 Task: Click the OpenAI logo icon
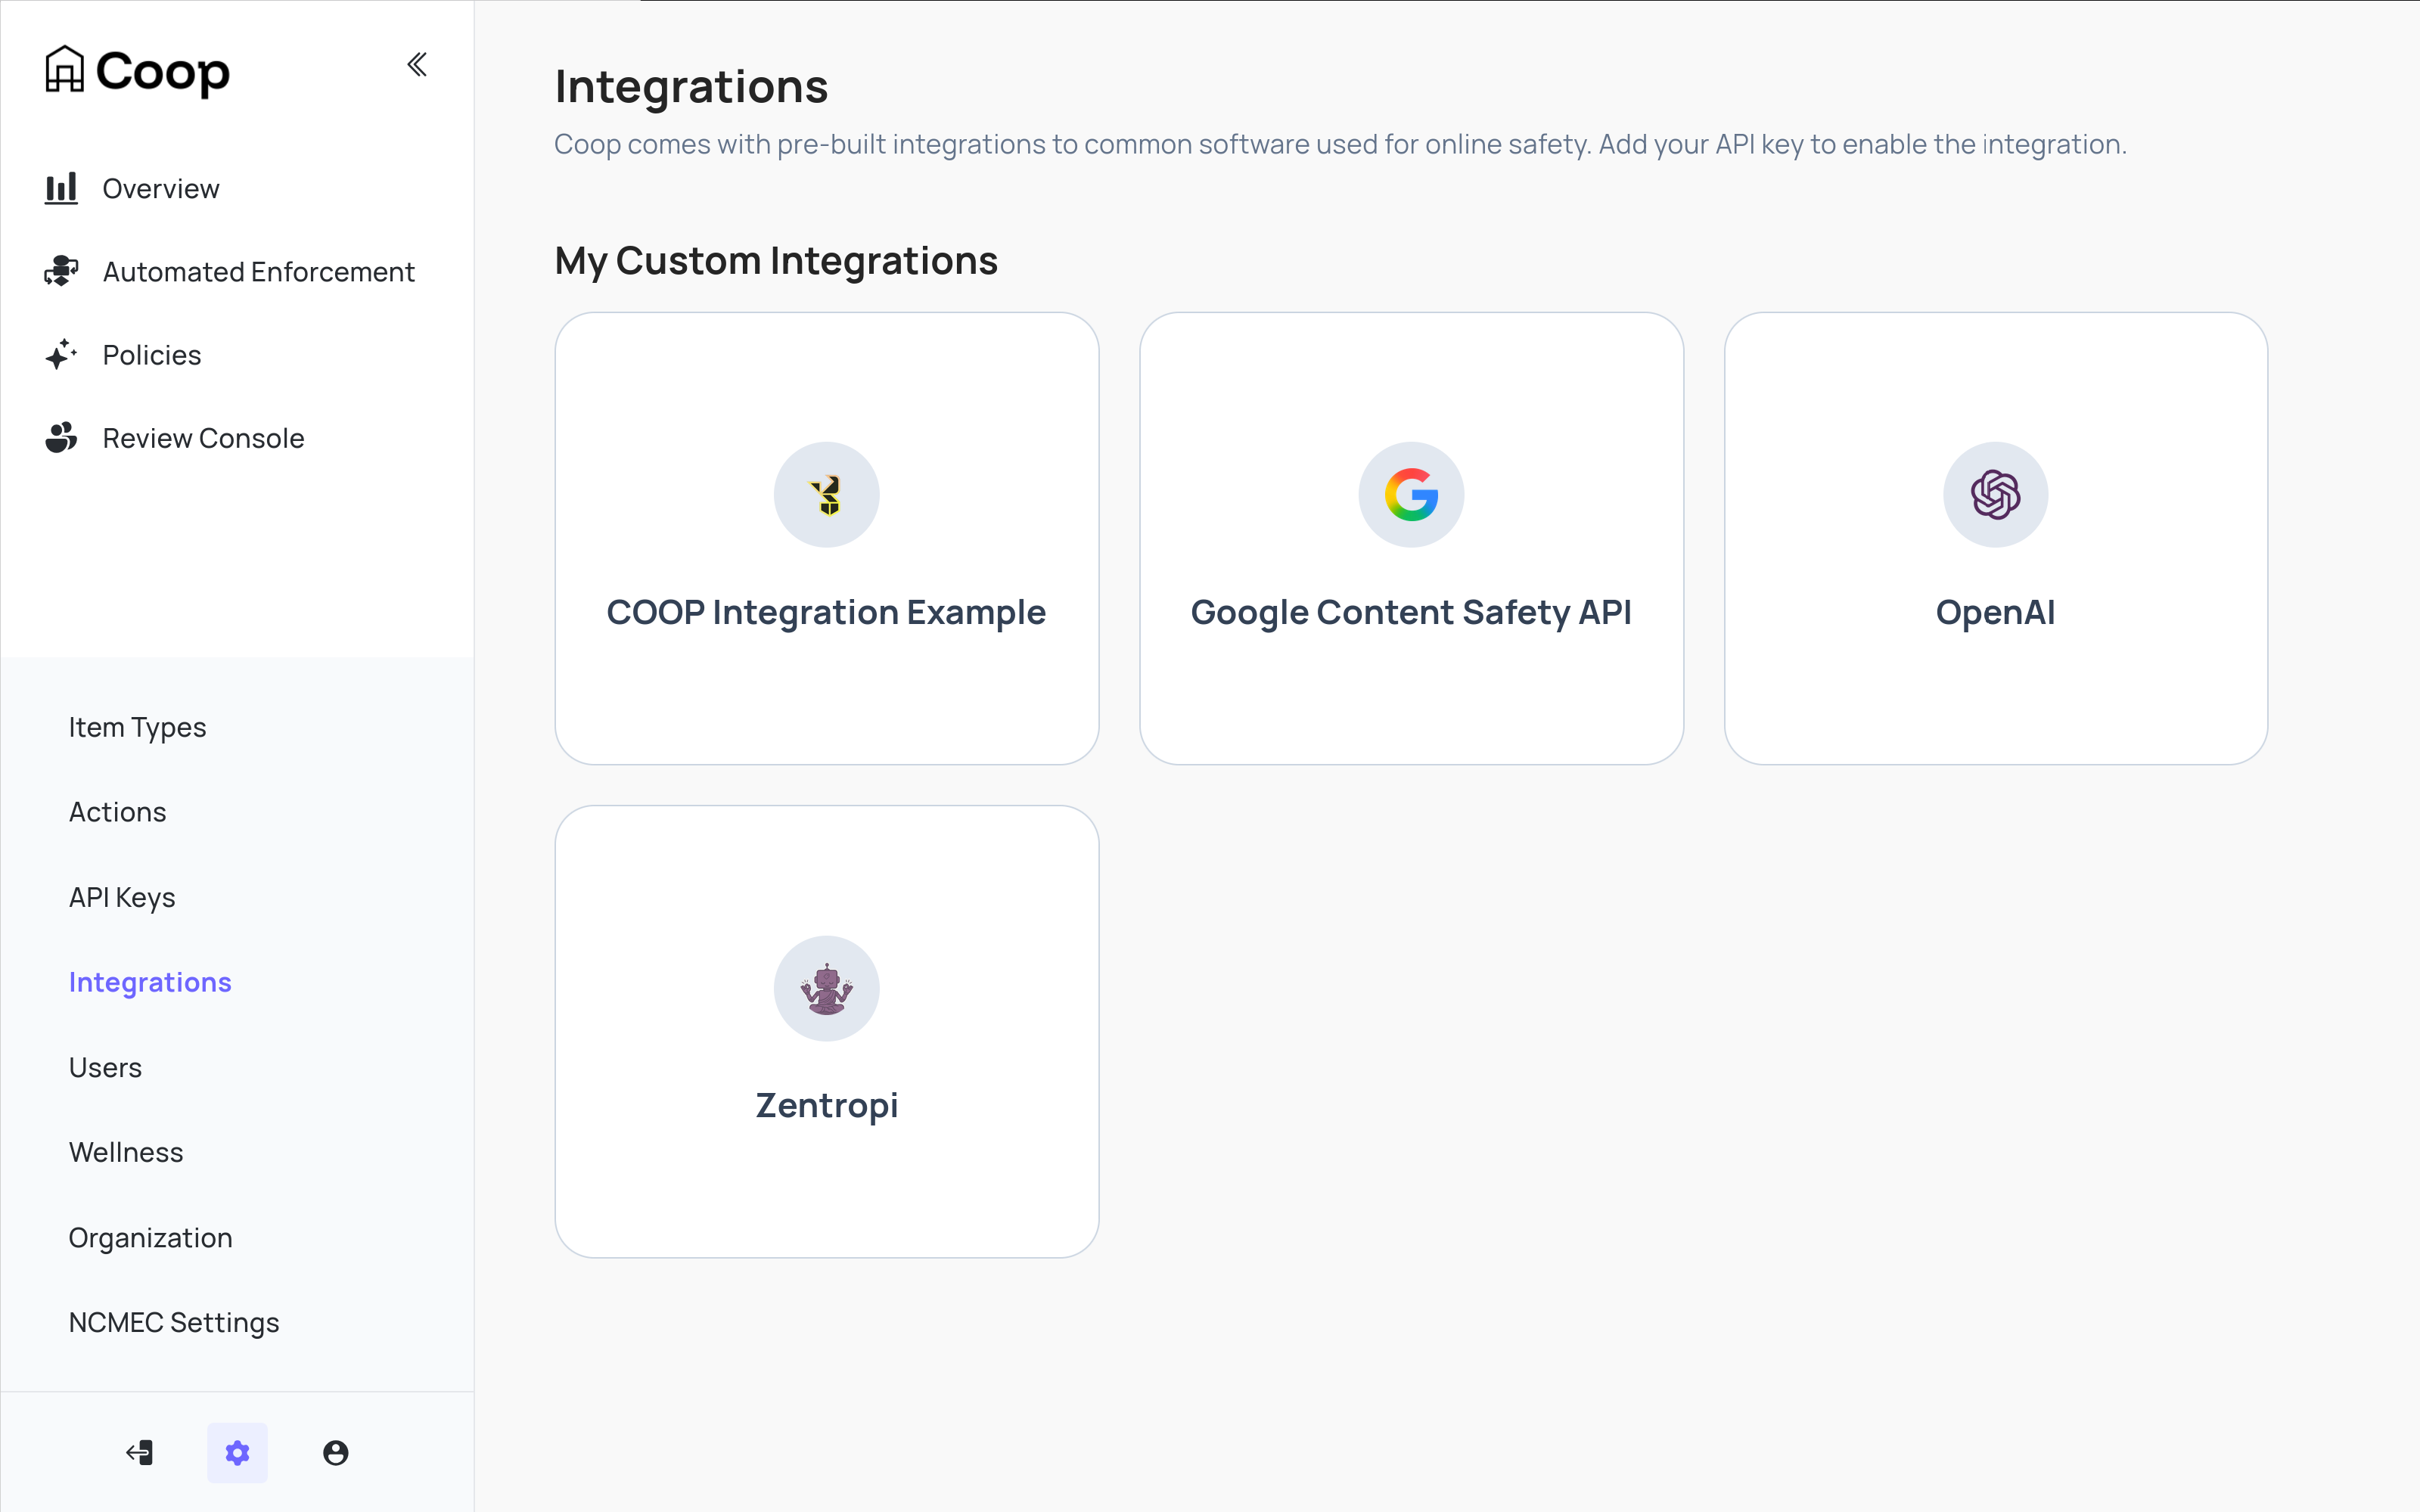click(x=1995, y=494)
